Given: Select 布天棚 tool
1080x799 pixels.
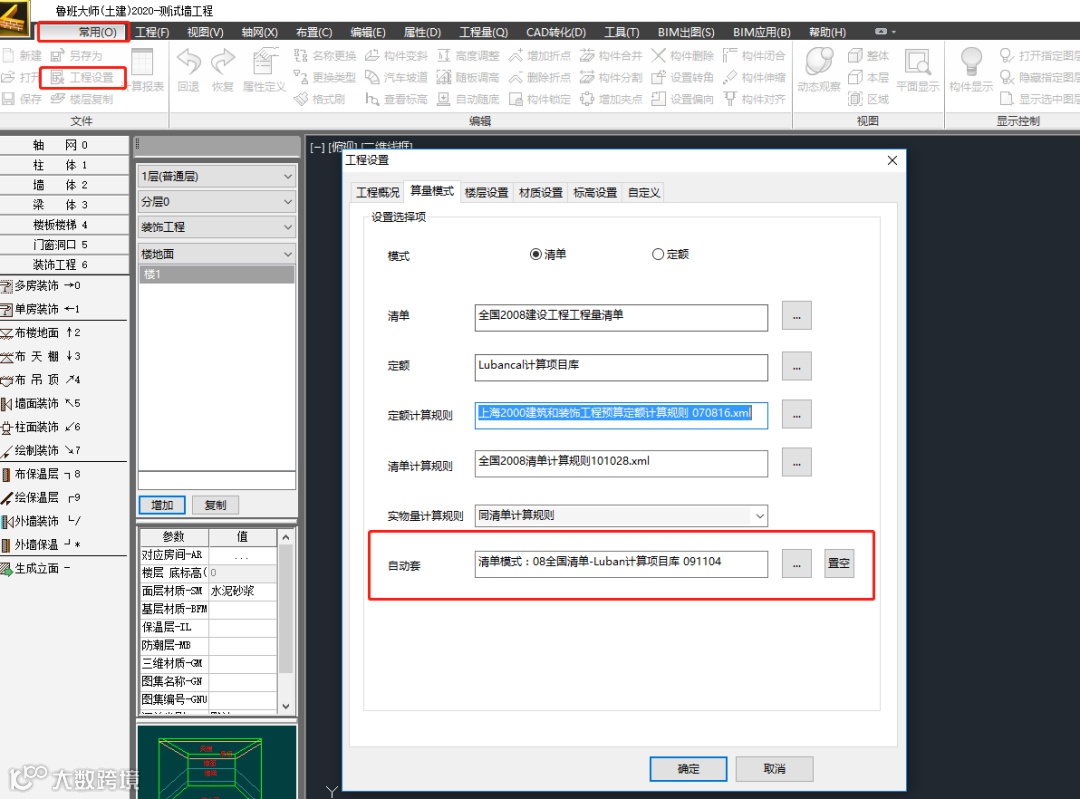Looking at the screenshot, I should click(x=41, y=356).
